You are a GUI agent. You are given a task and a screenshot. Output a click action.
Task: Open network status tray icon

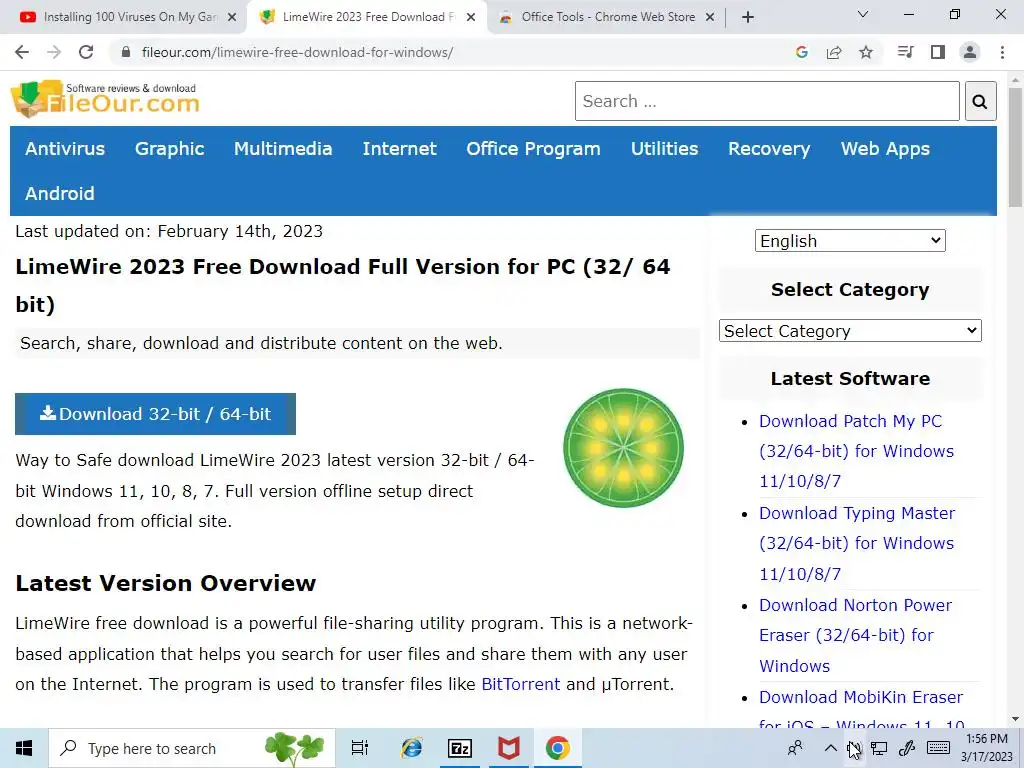click(x=879, y=748)
